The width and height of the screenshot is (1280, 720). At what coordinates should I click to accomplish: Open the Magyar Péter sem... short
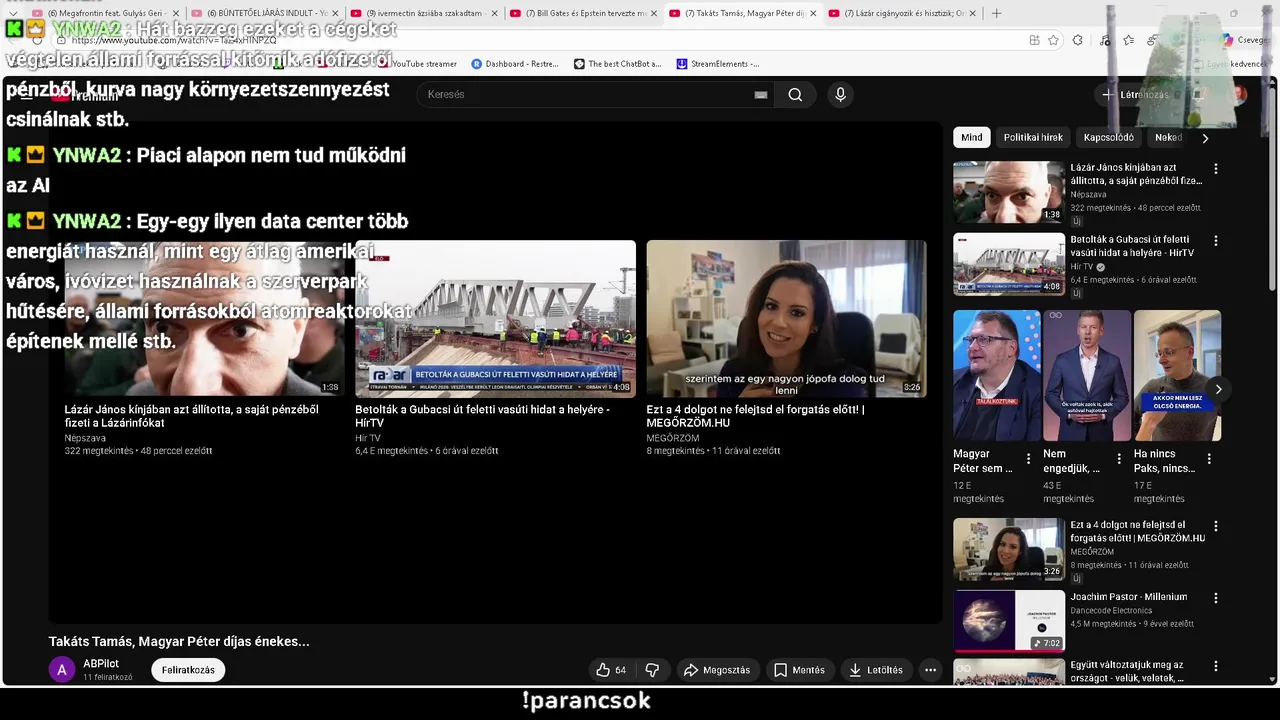click(996, 375)
